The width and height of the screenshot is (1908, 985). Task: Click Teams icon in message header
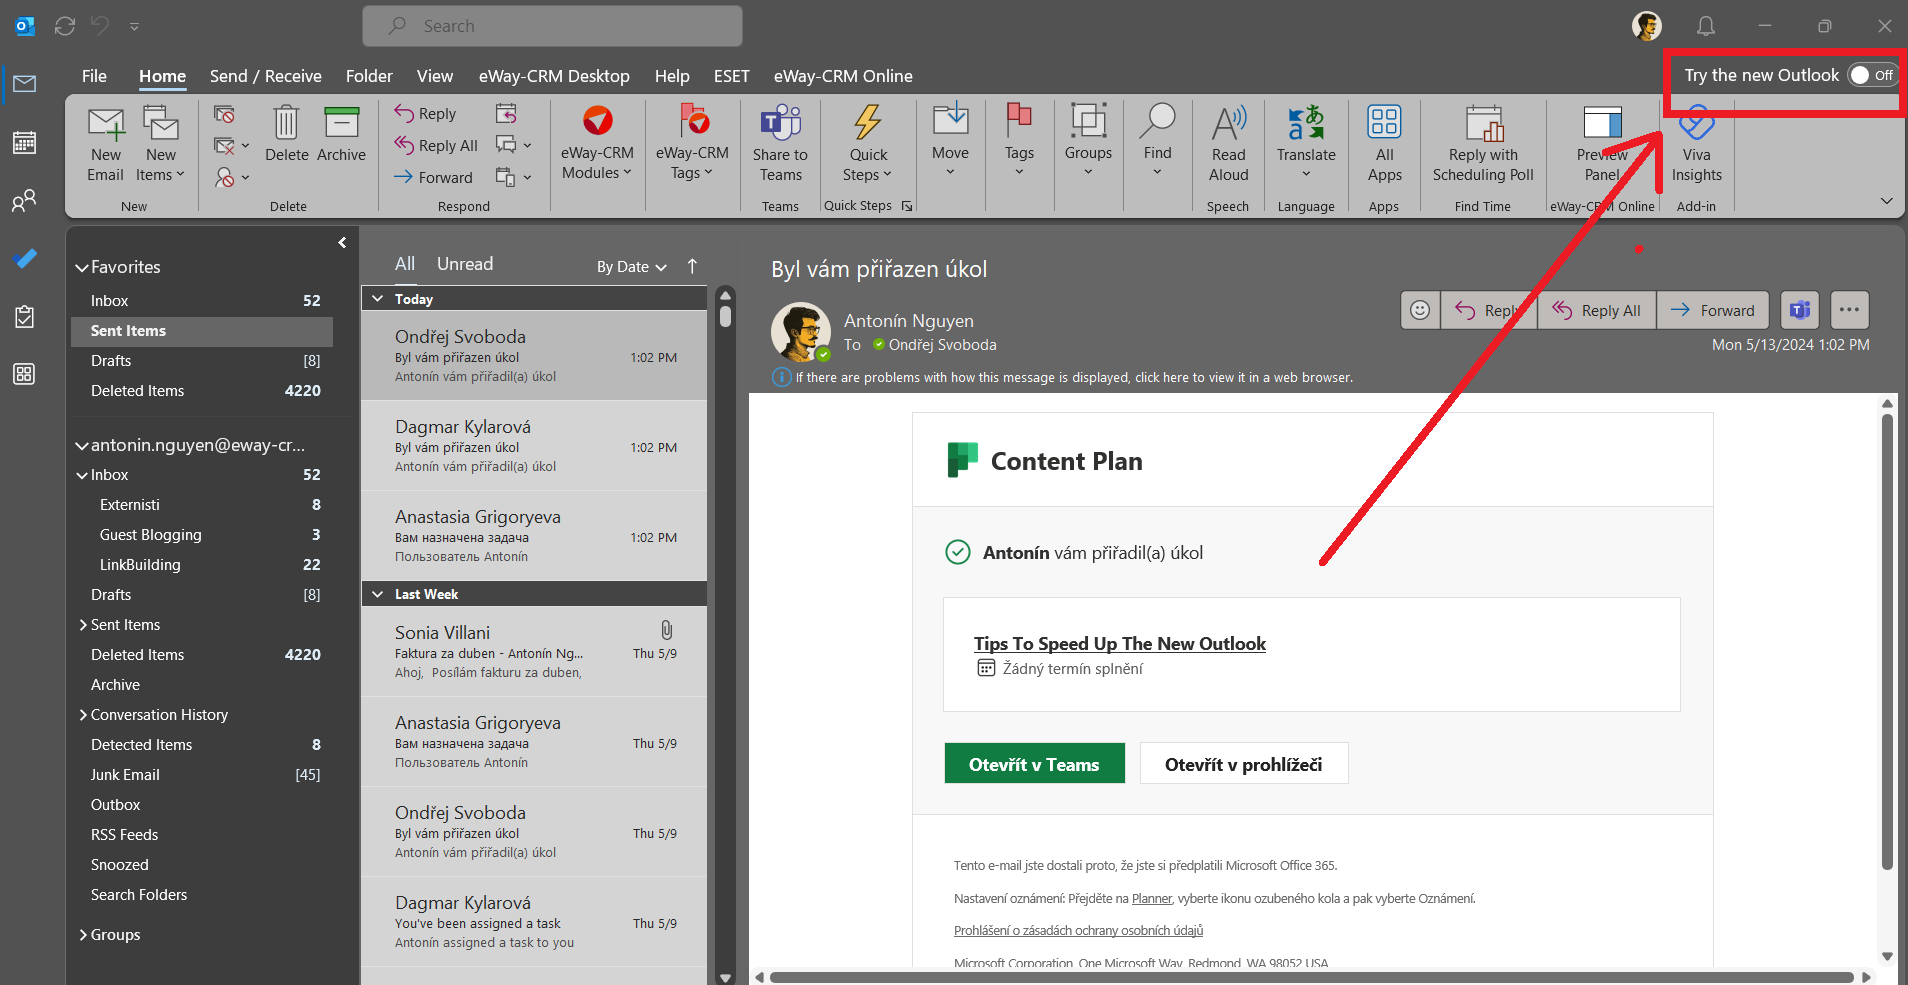click(x=1800, y=310)
